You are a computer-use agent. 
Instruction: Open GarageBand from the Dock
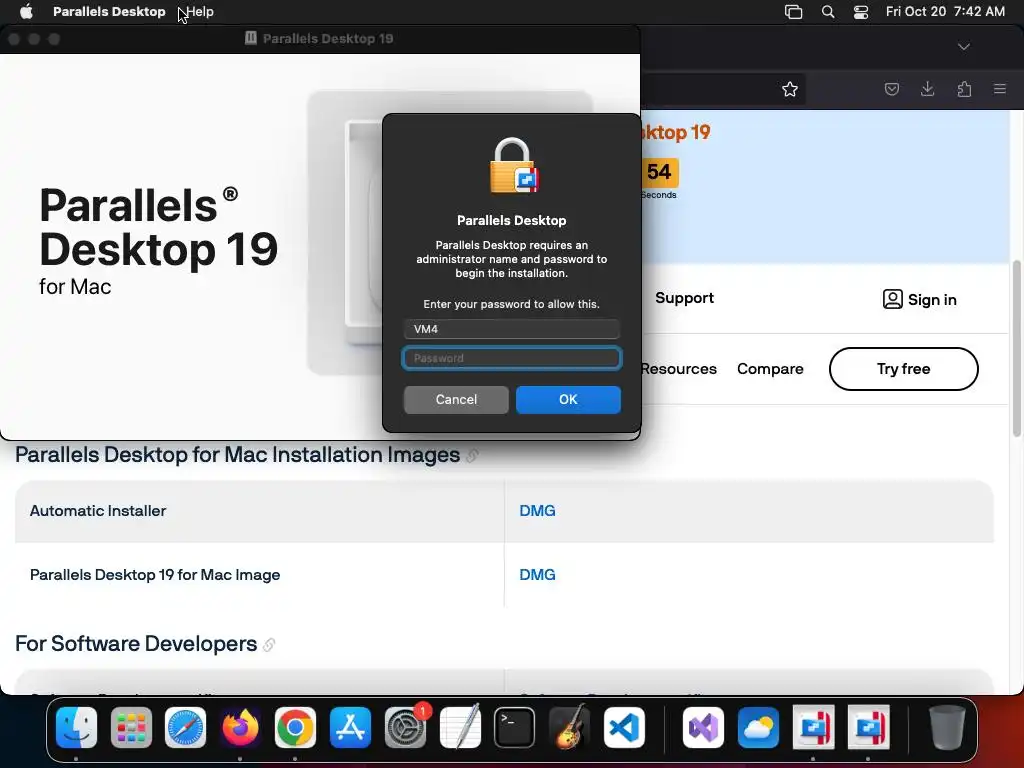coord(569,727)
